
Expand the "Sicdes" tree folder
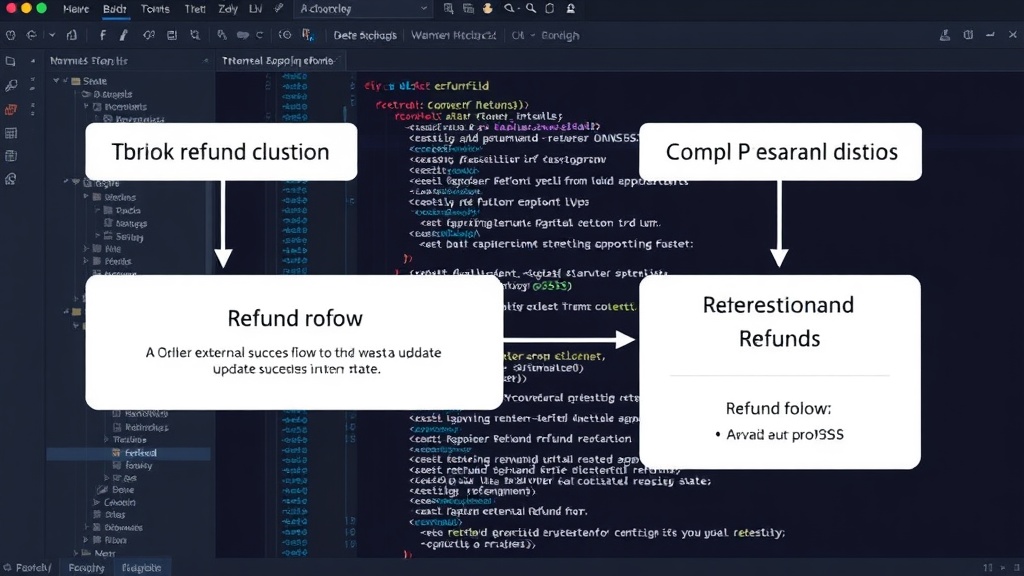(86, 197)
